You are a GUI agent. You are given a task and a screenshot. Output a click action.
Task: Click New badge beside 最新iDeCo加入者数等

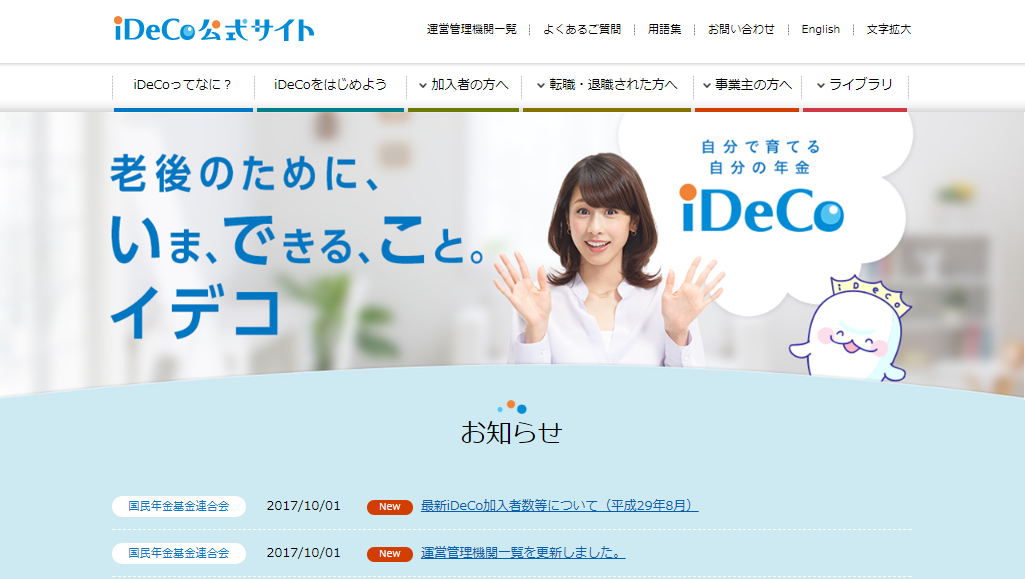coord(390,507)
